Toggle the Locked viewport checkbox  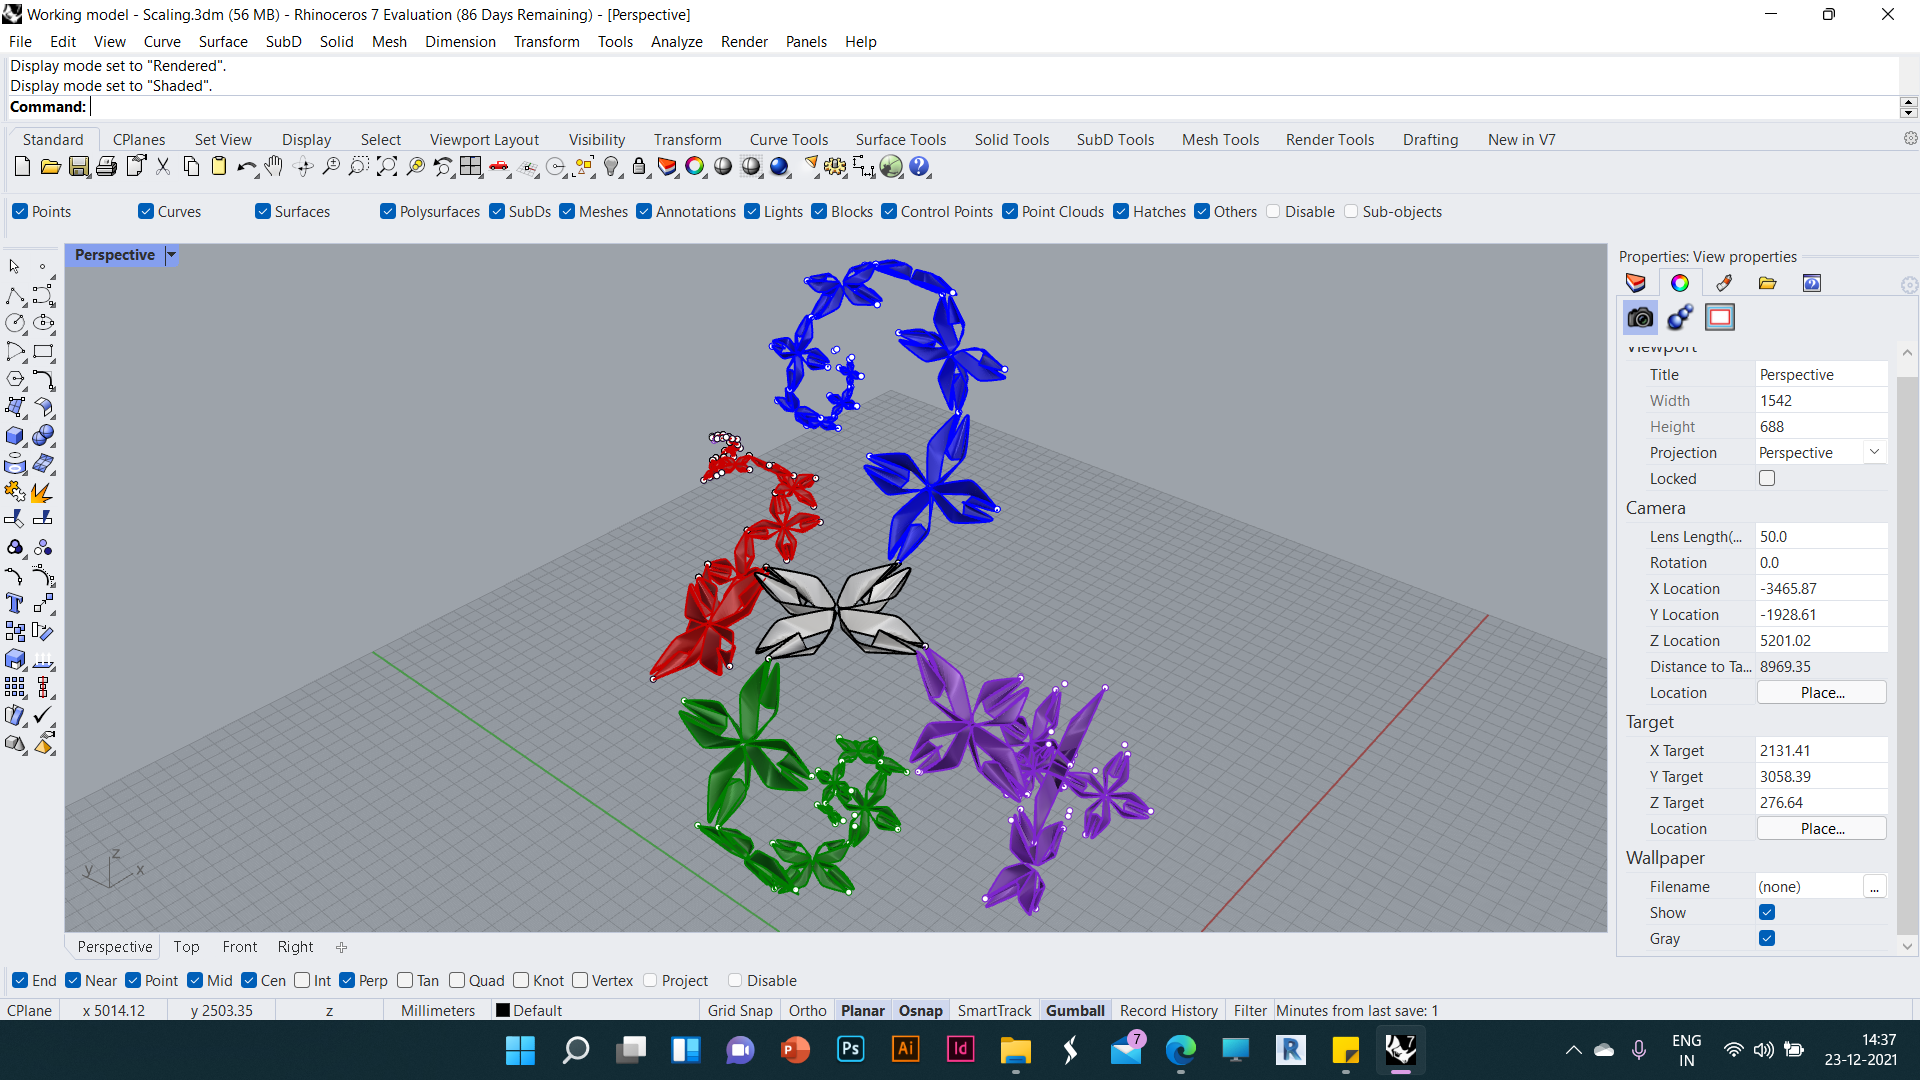pos(1767,478)
